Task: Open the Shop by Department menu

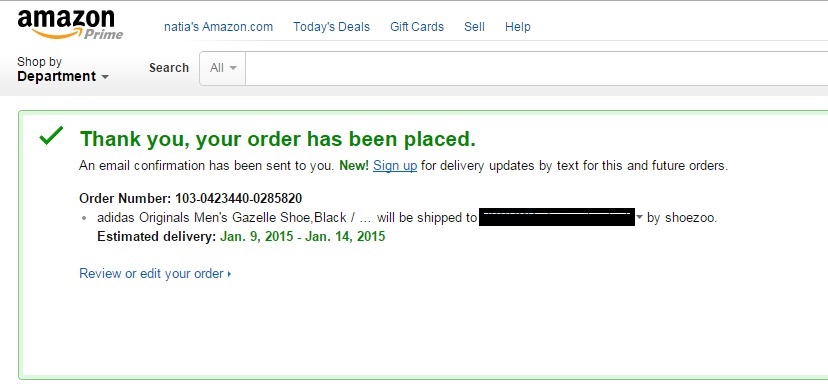Action: (62, 69)
